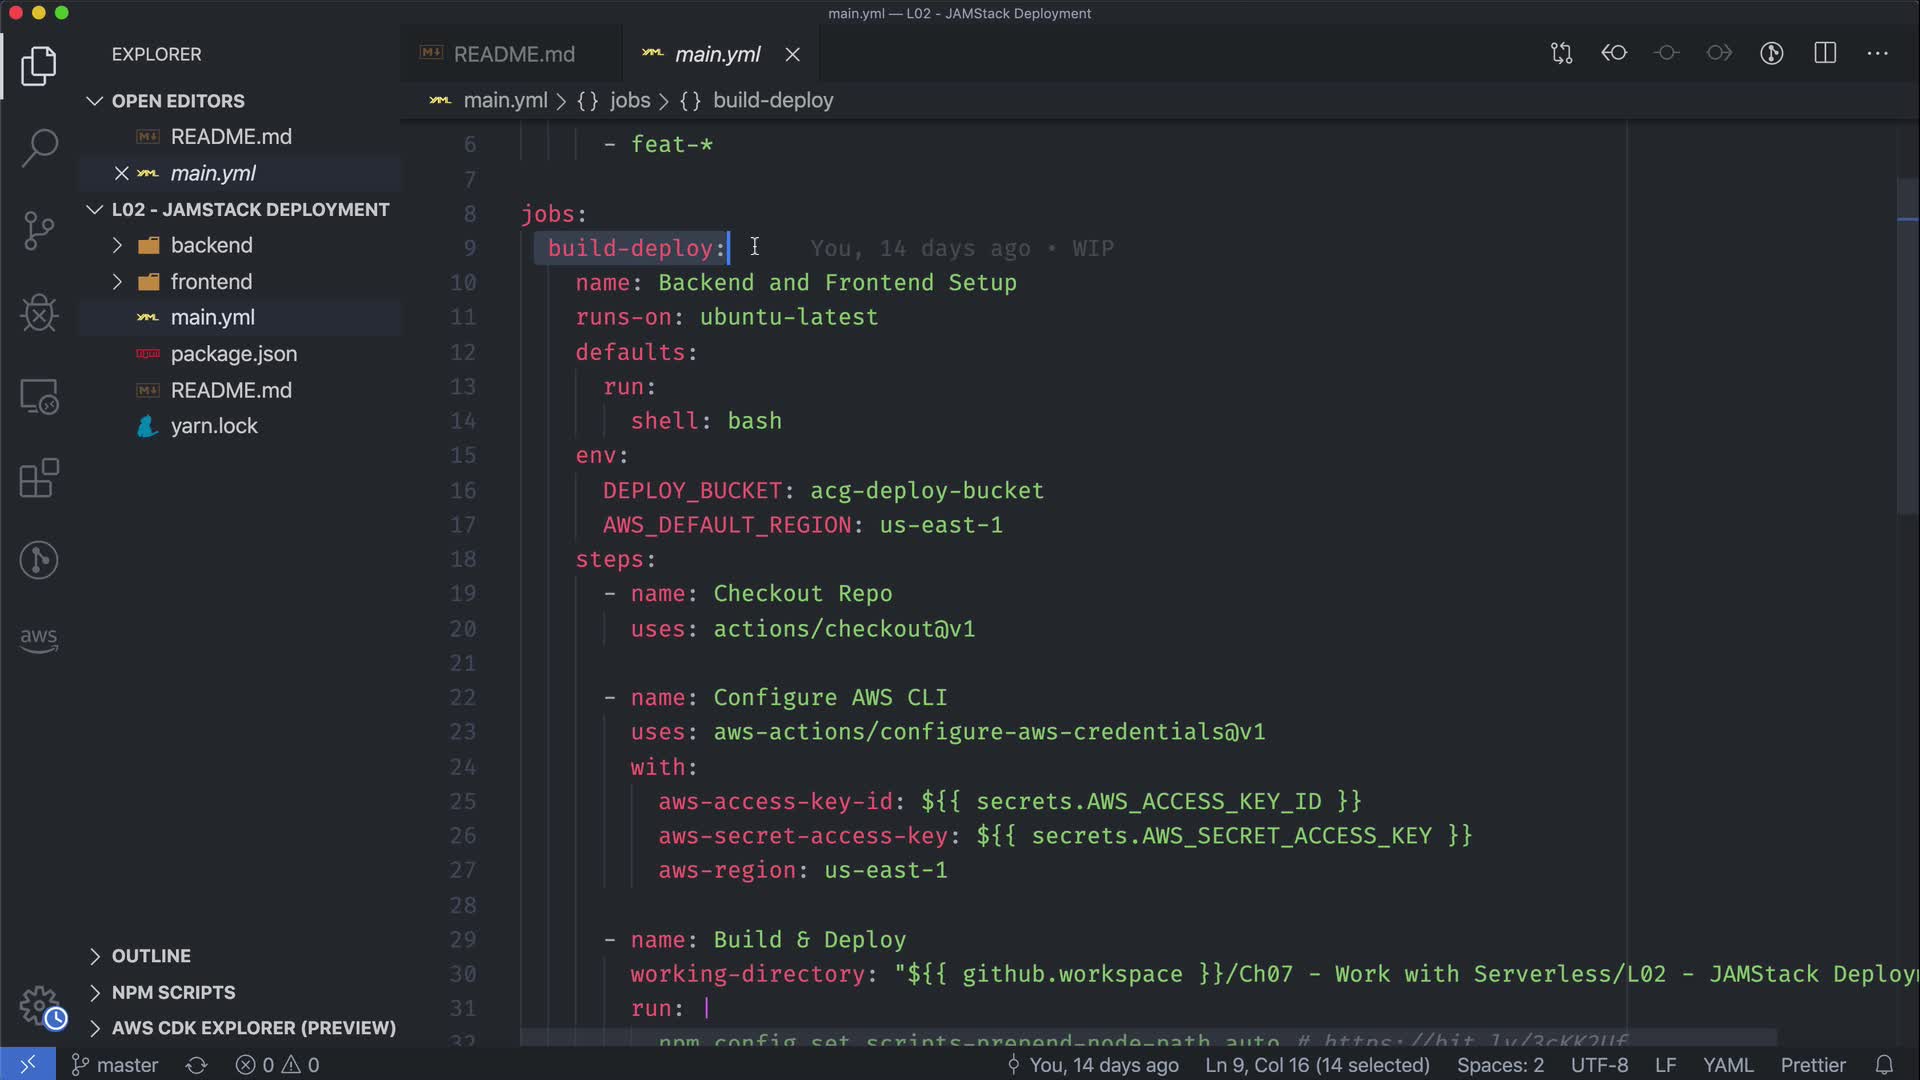Open the editor More Actions ellipsis
The width and height of the screenshot is (1920, 1080).
click(x=1878, y=53)
